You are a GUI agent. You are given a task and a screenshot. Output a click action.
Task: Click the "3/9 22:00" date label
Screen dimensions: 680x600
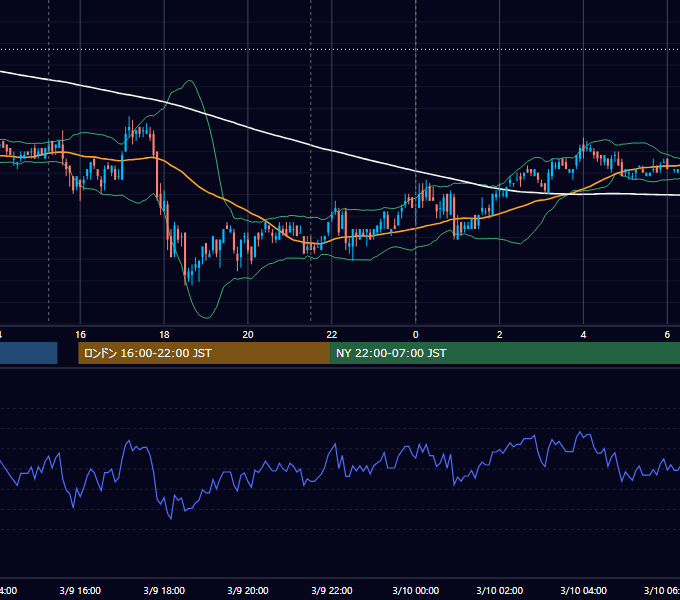(x=332, y=590)
